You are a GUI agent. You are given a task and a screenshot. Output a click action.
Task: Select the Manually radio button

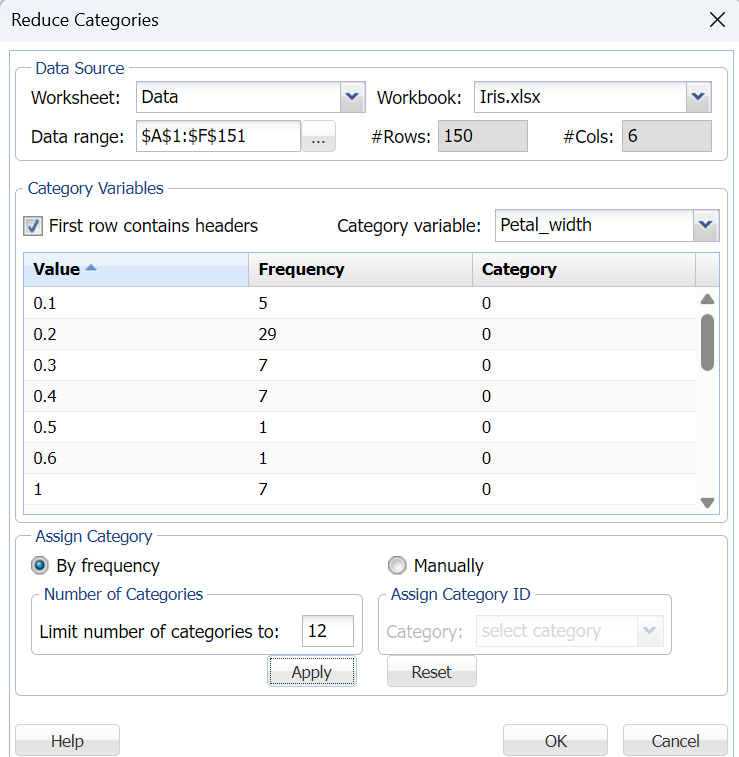(x=397, y=566)
